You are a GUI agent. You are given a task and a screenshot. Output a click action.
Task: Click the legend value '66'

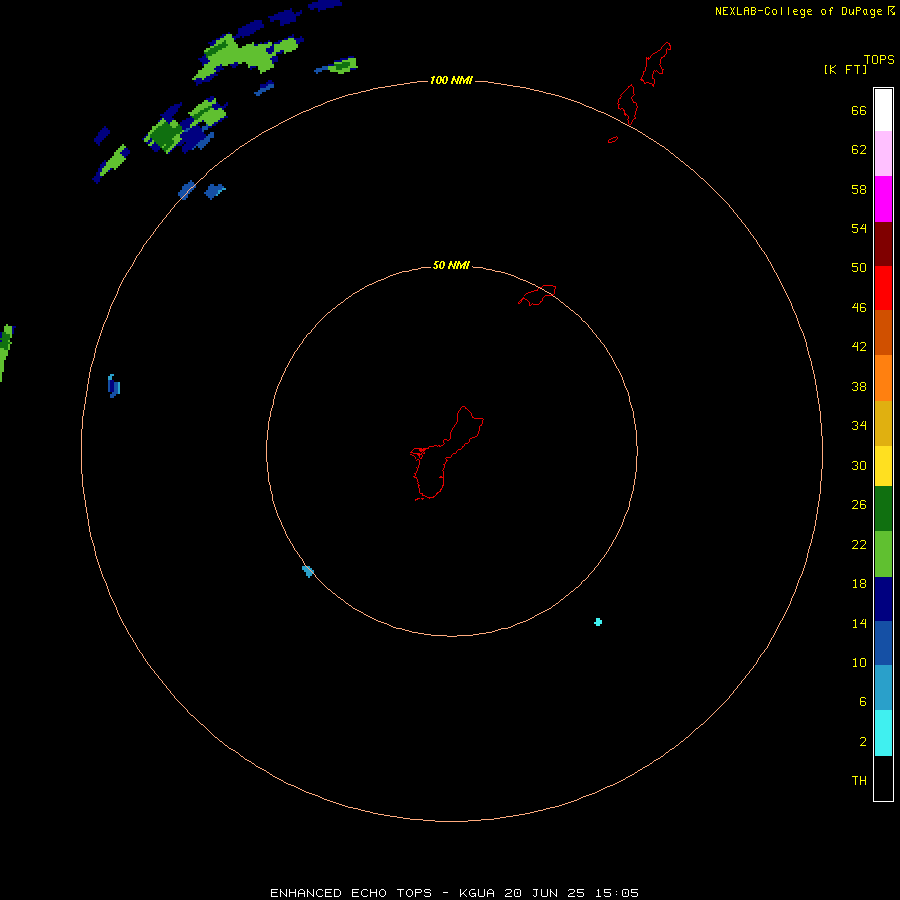[859, 110]
